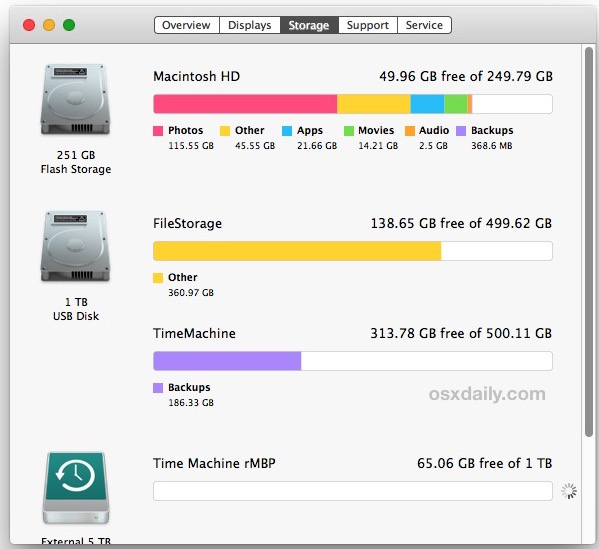Click the orange Audio legend swatch

410,131
